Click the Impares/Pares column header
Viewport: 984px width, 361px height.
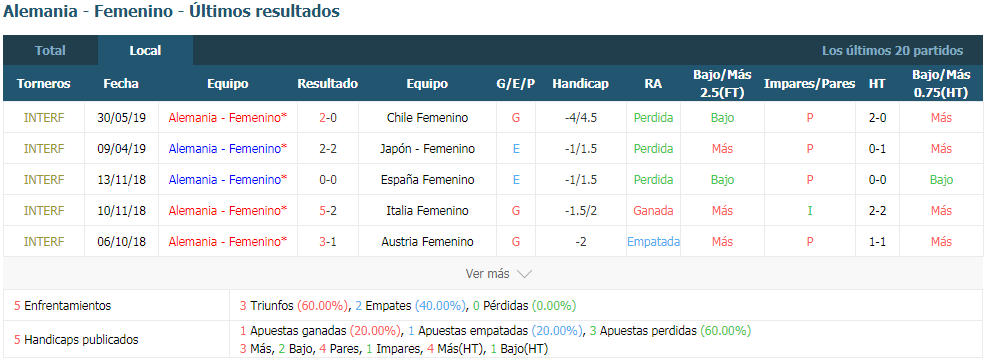pyautogui.click(x=810, y=84)
